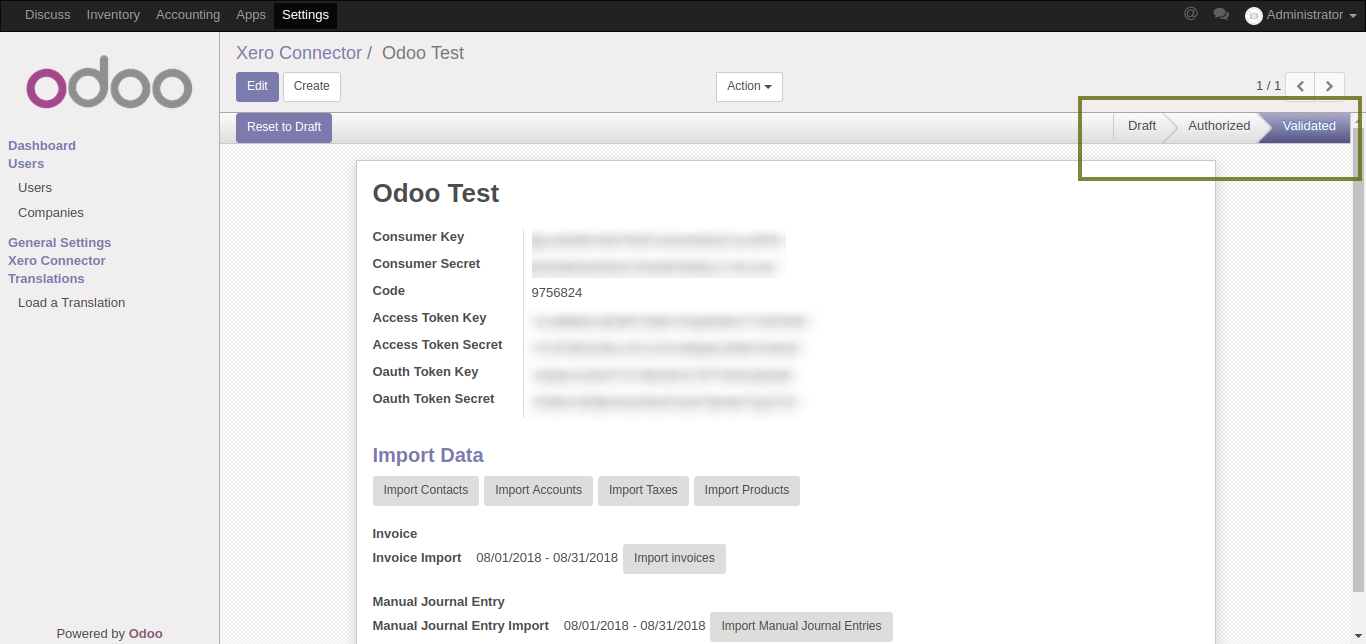Click the Edit button
Viewport: 1366px width, 644px height.
[x=257, y=86]
